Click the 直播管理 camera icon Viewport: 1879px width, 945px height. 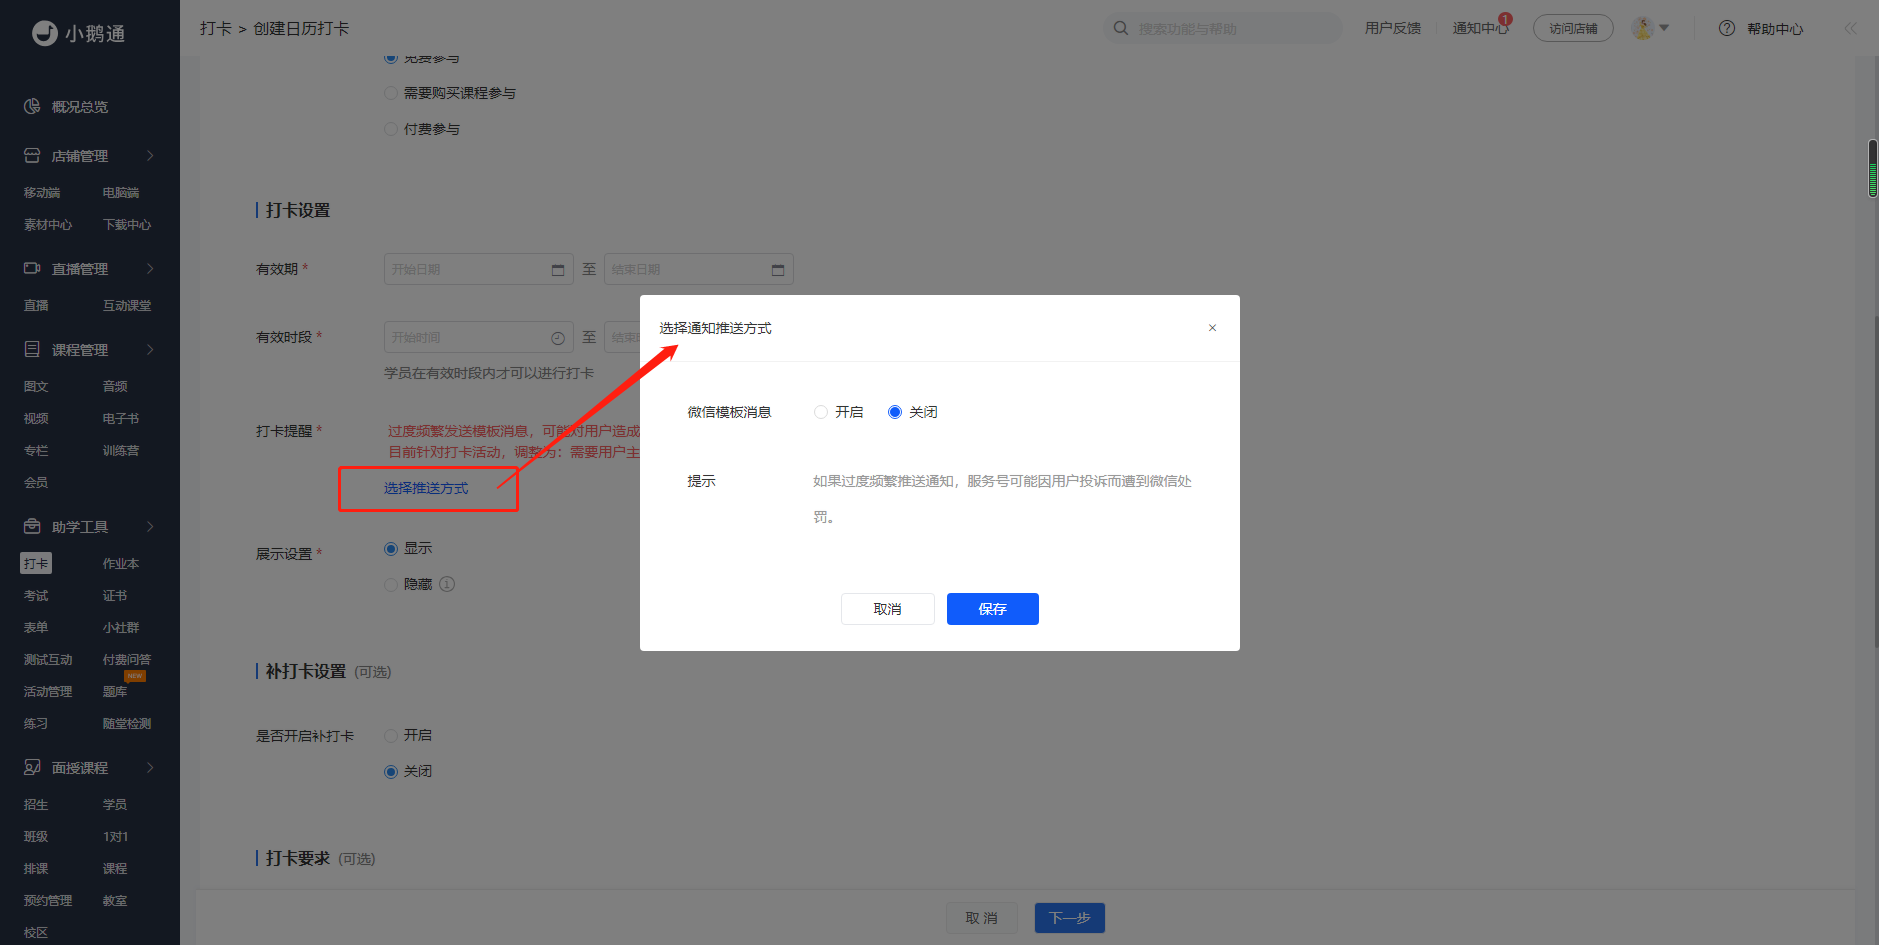pos(32,269)
